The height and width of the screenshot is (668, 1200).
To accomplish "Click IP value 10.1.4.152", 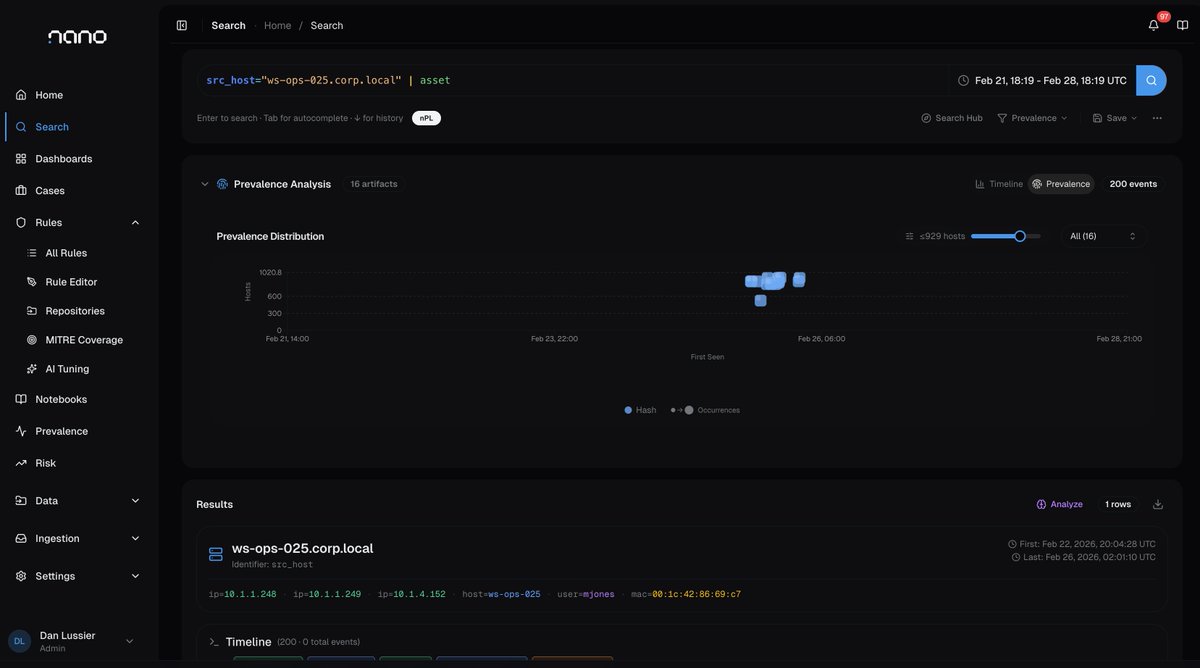I will 419,594.
